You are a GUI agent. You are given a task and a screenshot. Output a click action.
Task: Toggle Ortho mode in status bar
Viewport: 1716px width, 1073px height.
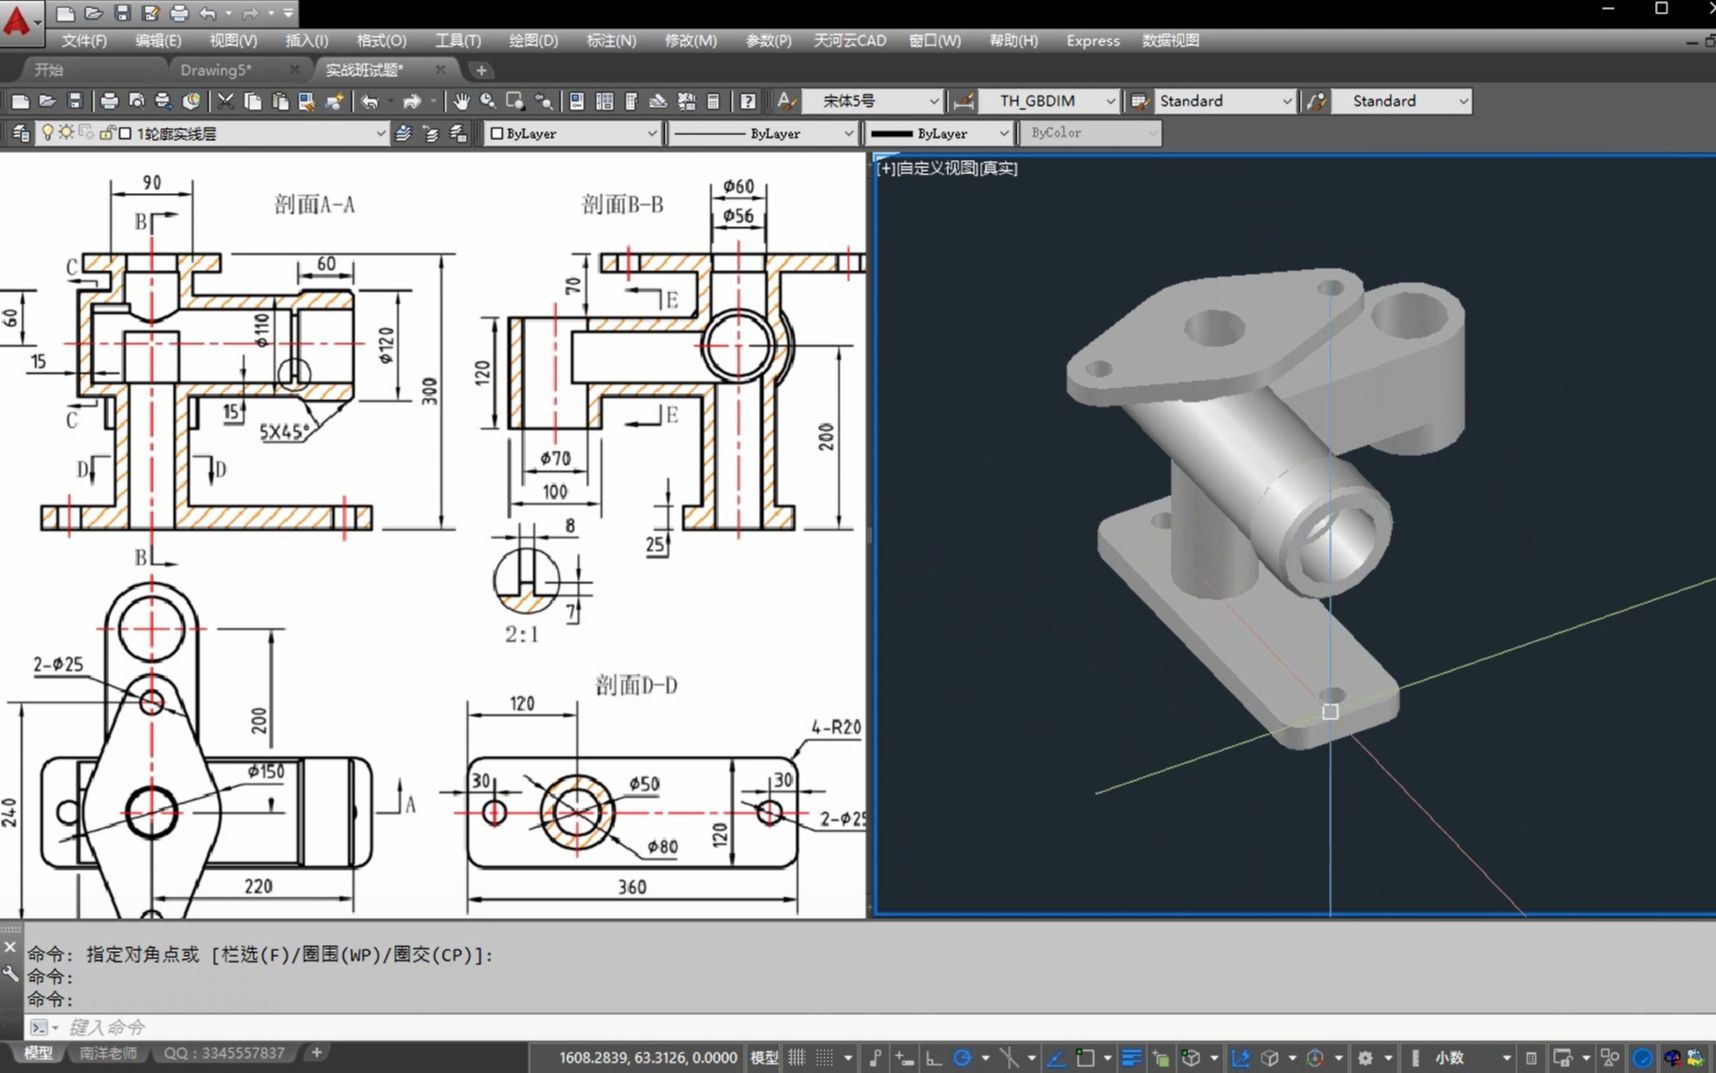933,1057
